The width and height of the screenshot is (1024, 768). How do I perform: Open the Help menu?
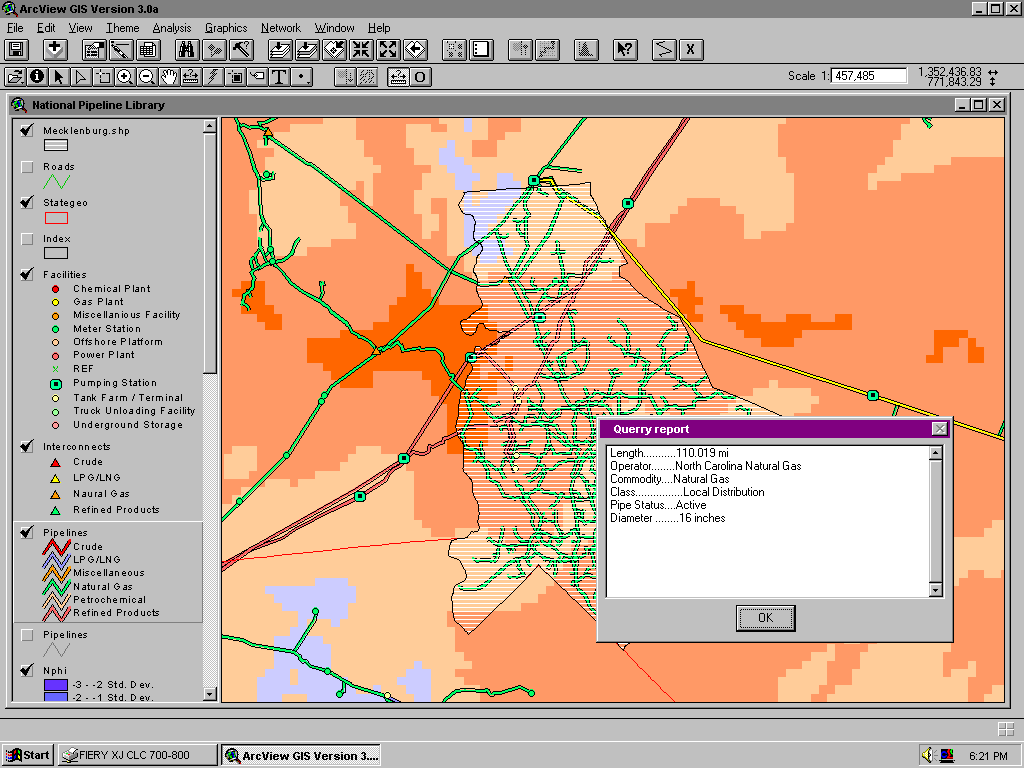click(379, 28)
